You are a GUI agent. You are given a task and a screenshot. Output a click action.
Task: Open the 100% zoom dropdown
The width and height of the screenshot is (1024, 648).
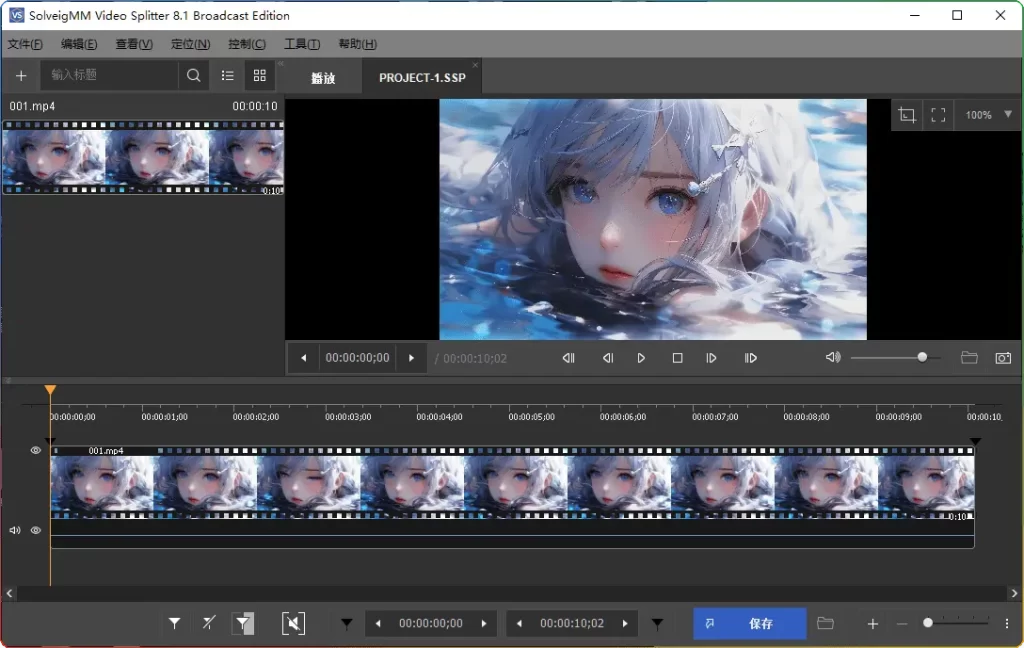tap(987, 115)
